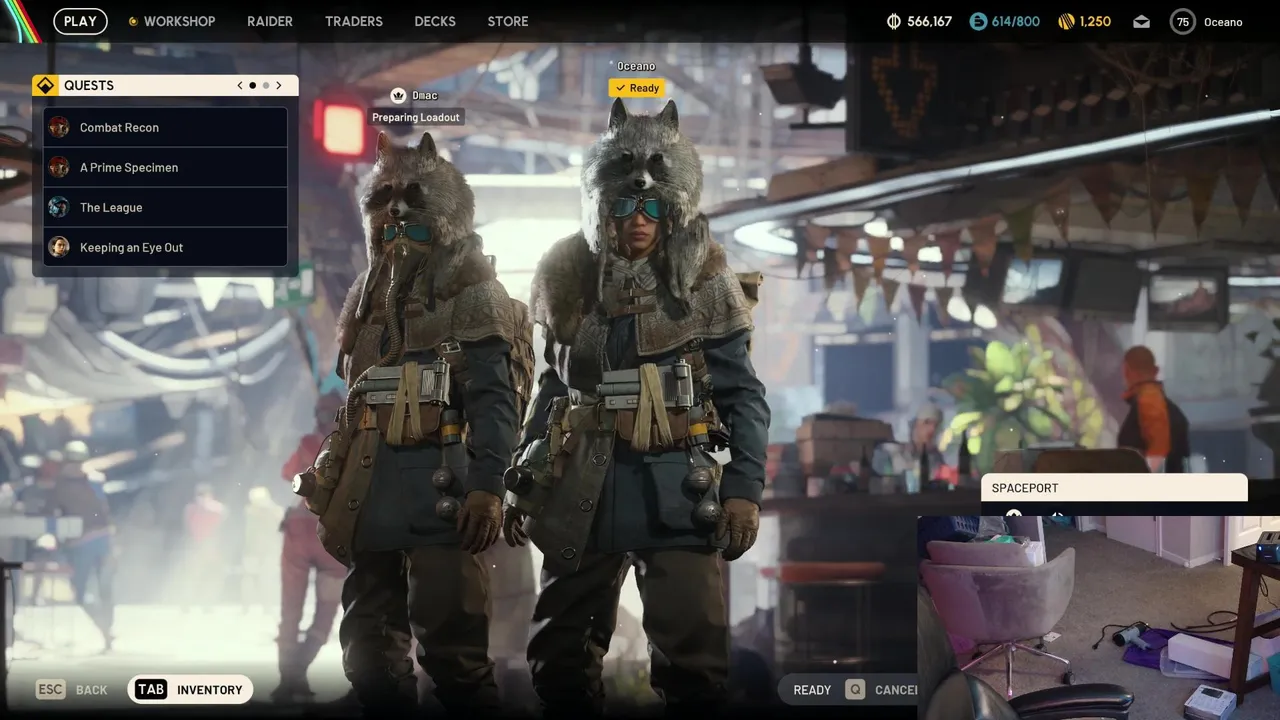This screenshot has height=720, width=1280.
Task: Click the A Prime Specimen quest giver portrait
Action: point(59,167)
